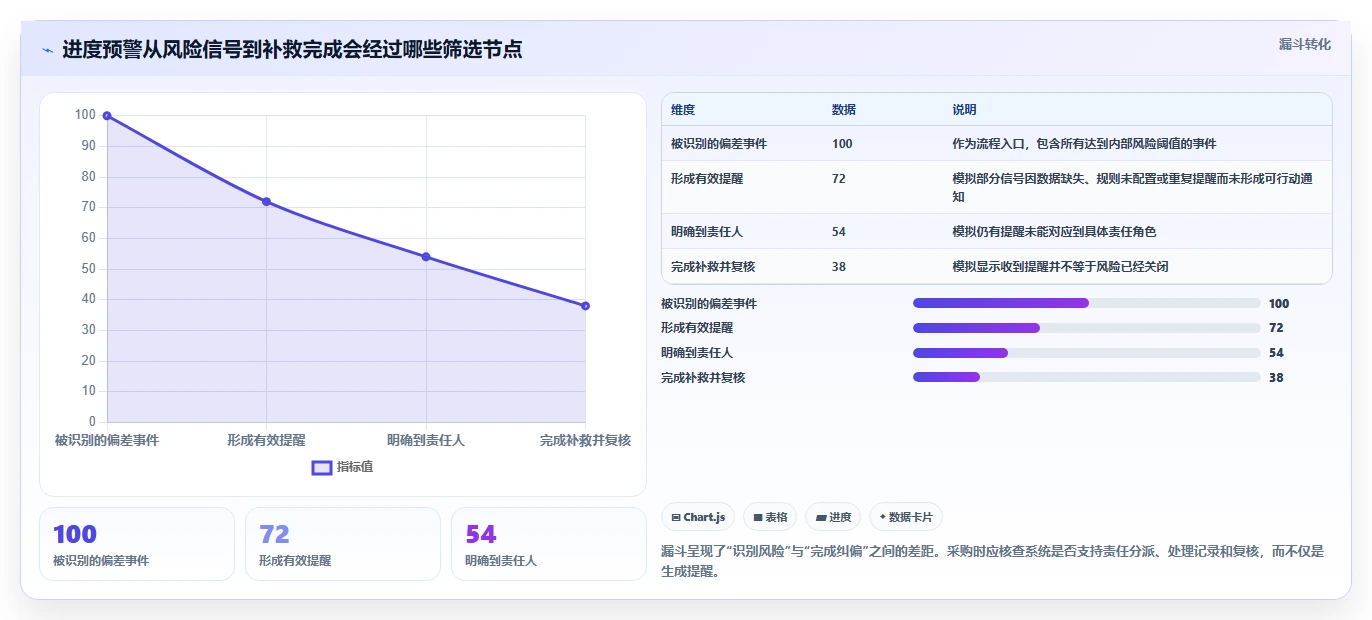The height and width of the screenshot is (620, 1372).
Task: Click the 38 value beside its progress bar
Action: pyautogui.click(x=1276, y=377)
